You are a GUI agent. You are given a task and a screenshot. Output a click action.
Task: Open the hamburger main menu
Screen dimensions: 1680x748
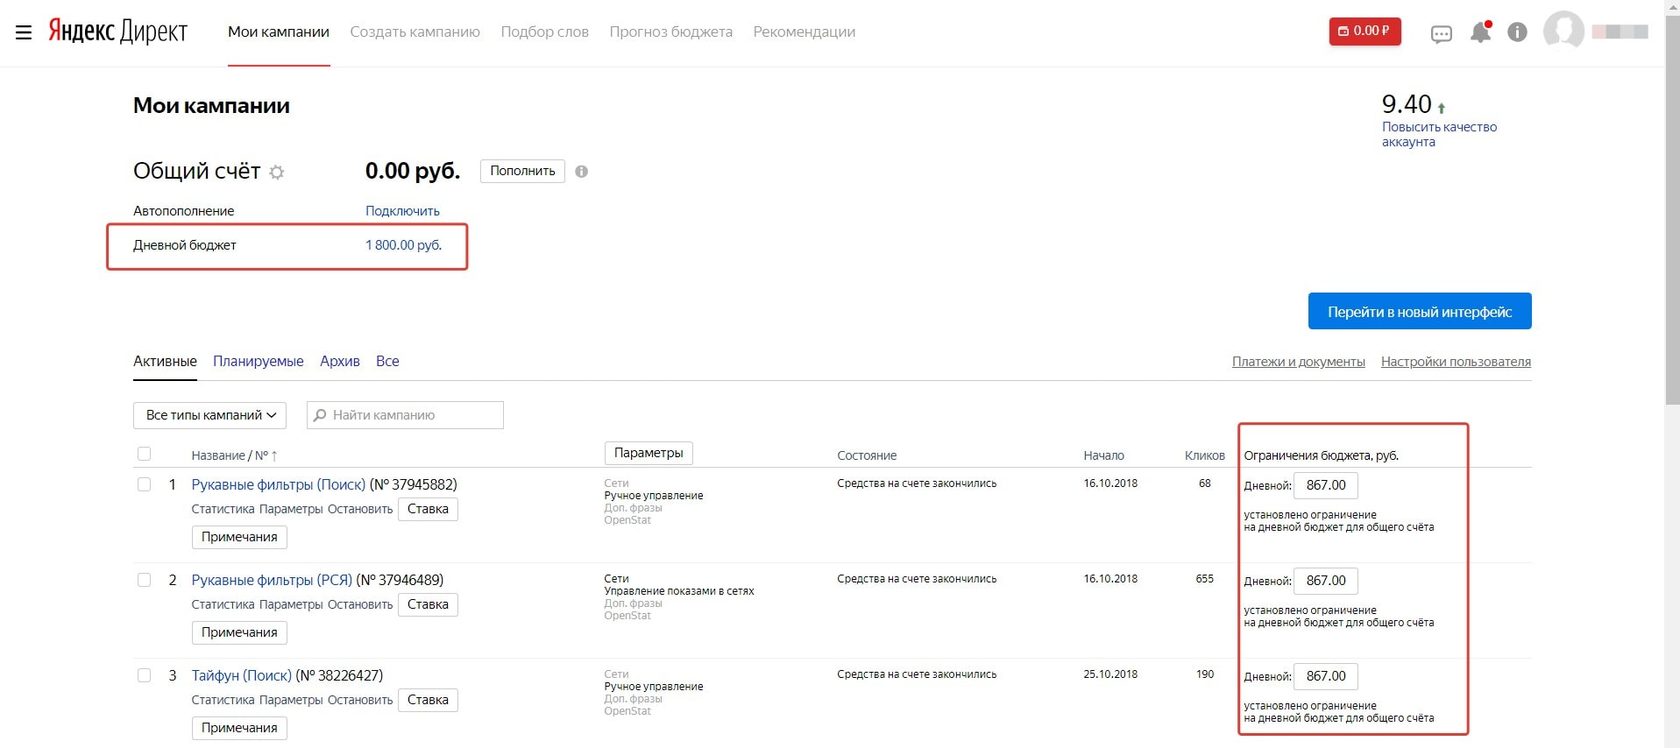pyautogui.click(x=24, y=32)
